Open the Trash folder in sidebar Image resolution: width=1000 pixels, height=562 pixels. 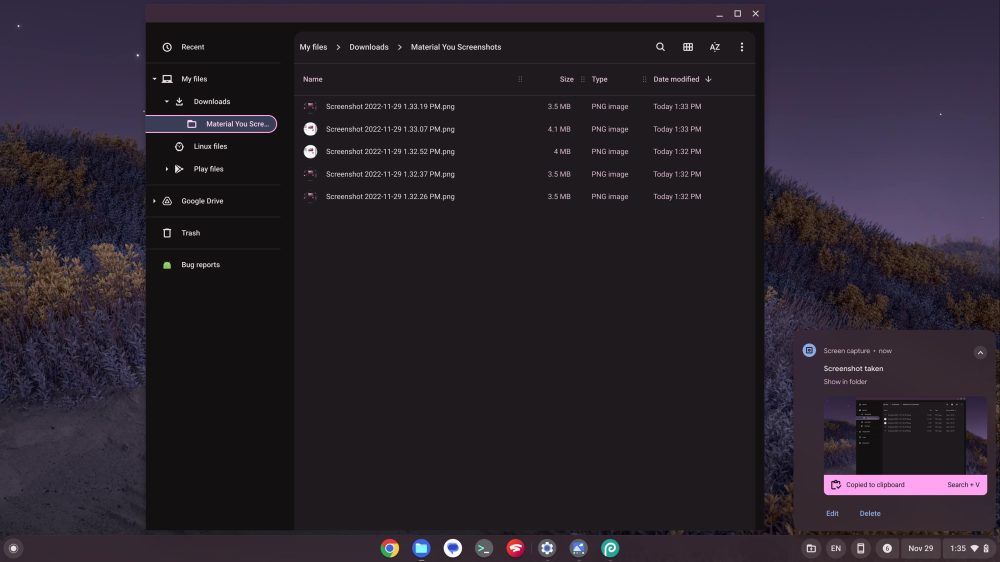(x=190, y=233)
